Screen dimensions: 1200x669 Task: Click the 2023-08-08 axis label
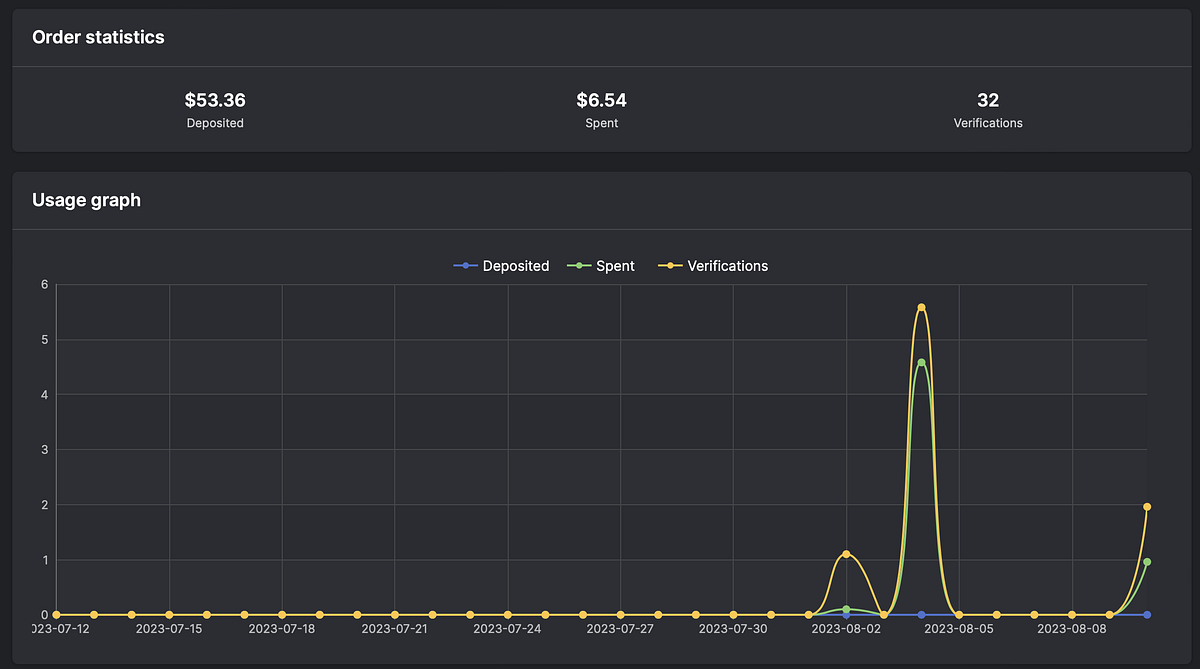click(x=1072, y=629)
